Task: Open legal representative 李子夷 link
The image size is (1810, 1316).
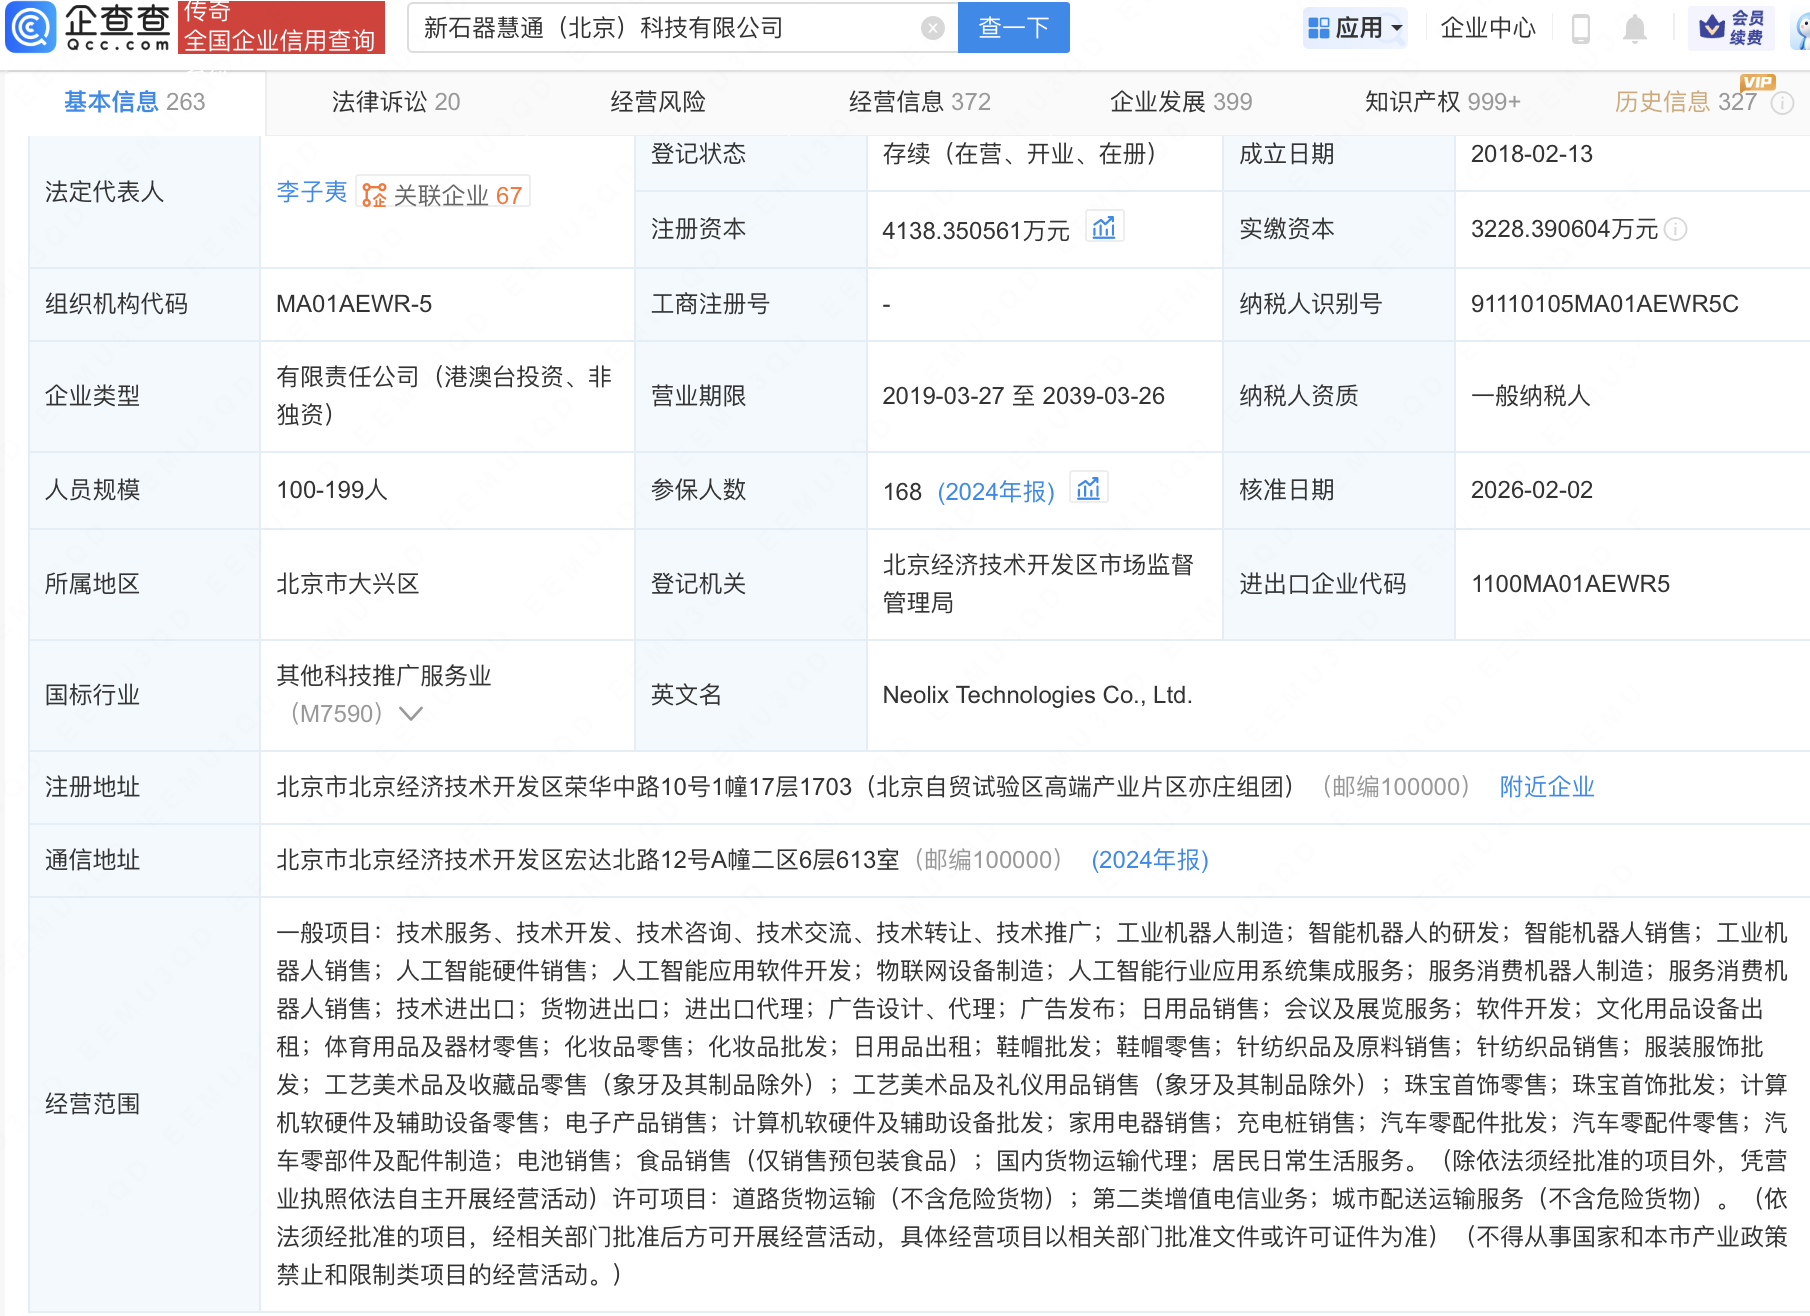Action: coord(311,192)
